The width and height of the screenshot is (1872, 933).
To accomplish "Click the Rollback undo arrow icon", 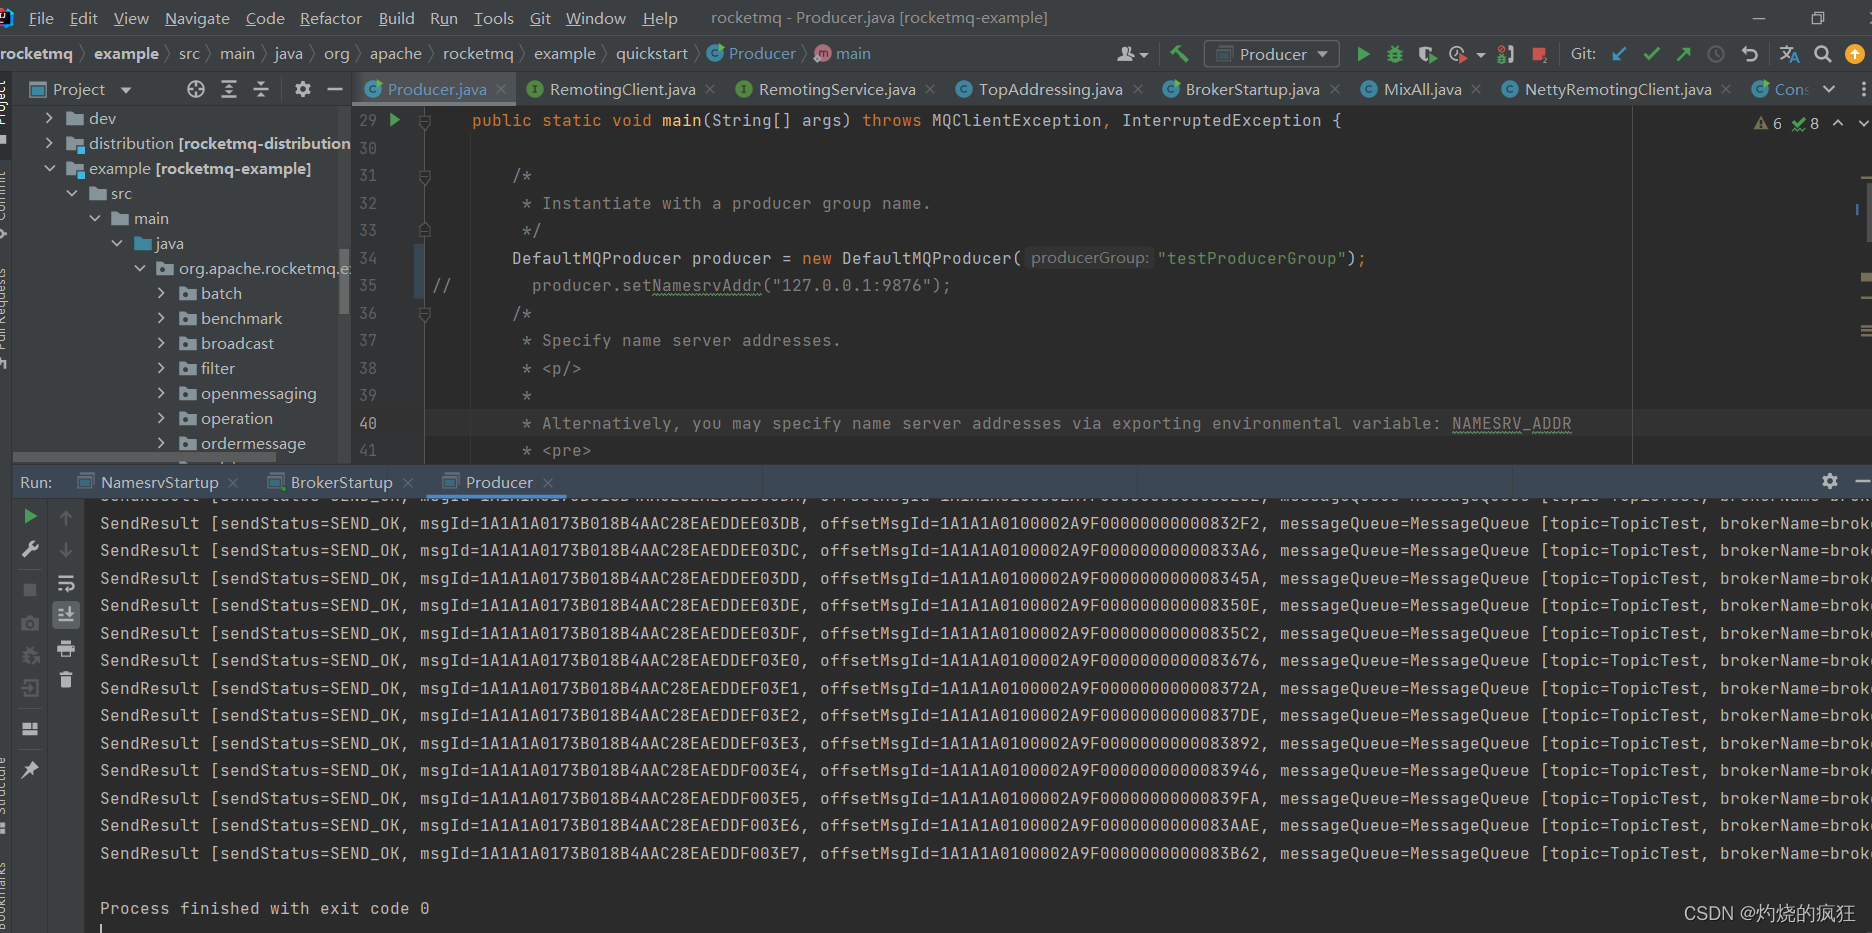I will coord(1749,54).
